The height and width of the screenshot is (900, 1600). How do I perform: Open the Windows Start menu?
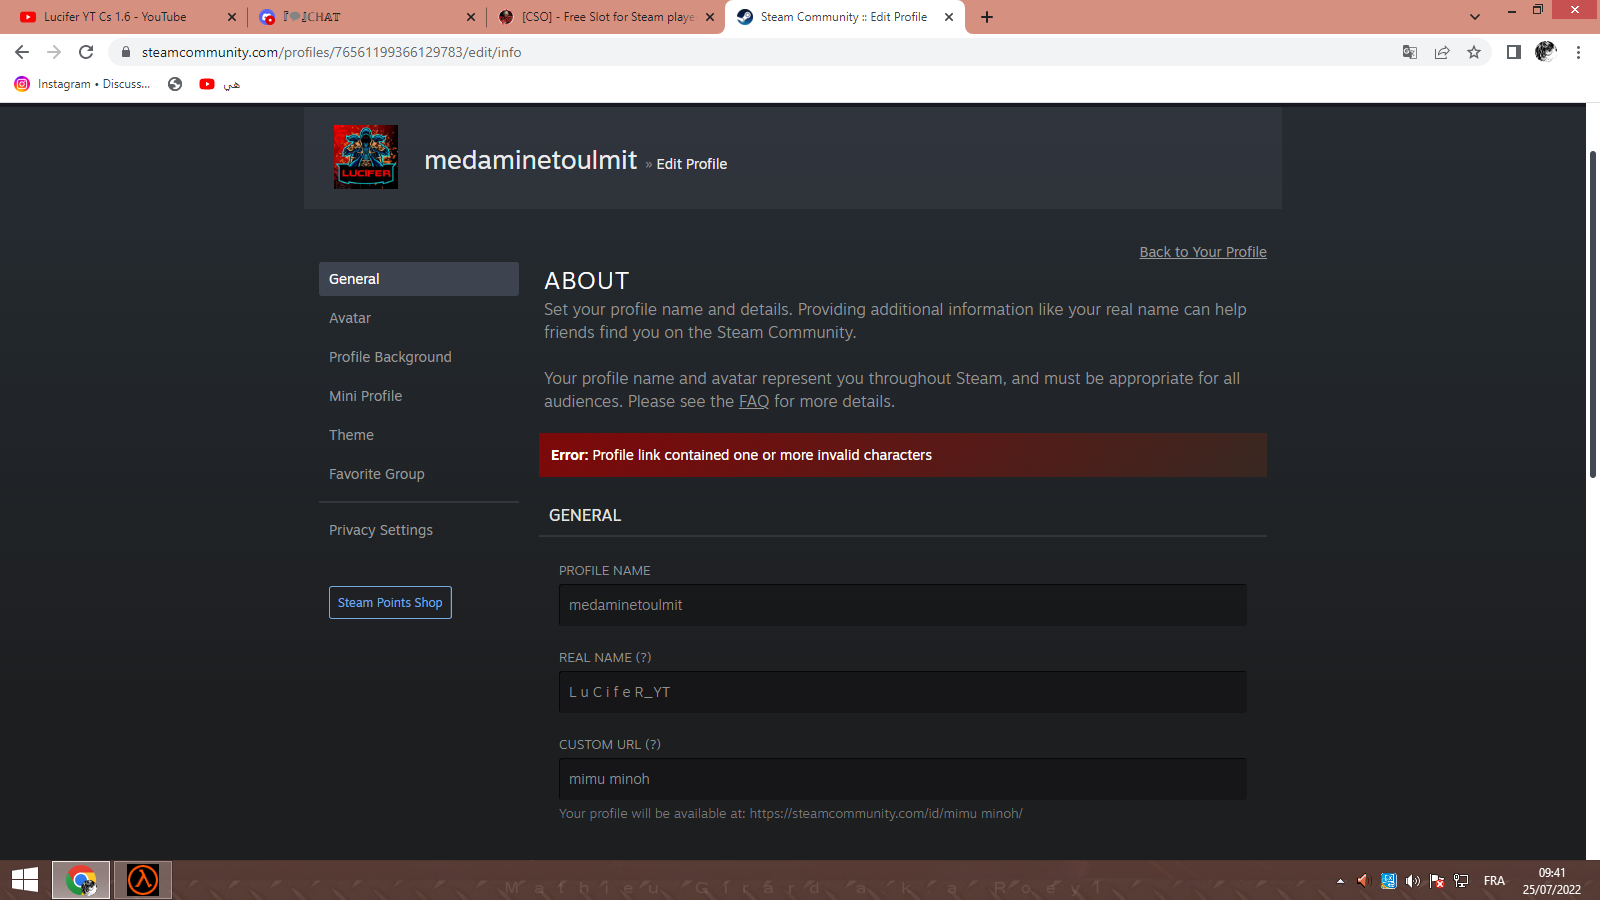point(25,880)
